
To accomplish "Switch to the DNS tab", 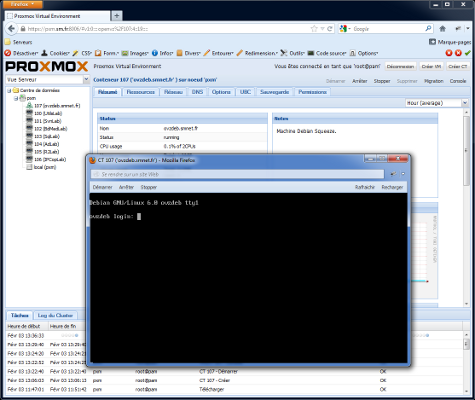I will tap(197, 92).
